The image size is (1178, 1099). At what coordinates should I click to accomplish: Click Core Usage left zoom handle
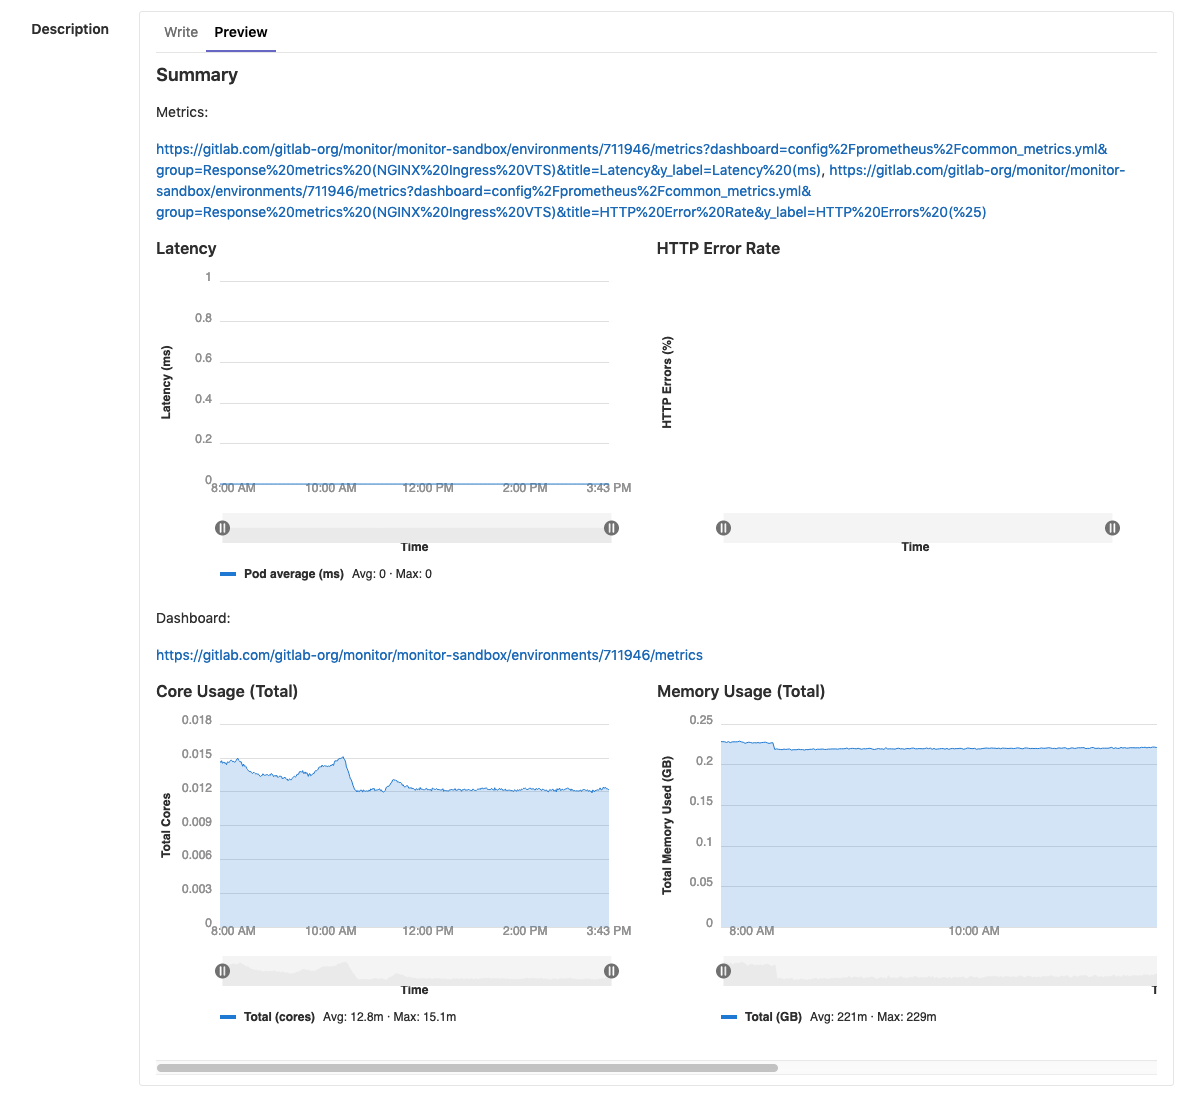coord(222,971)
